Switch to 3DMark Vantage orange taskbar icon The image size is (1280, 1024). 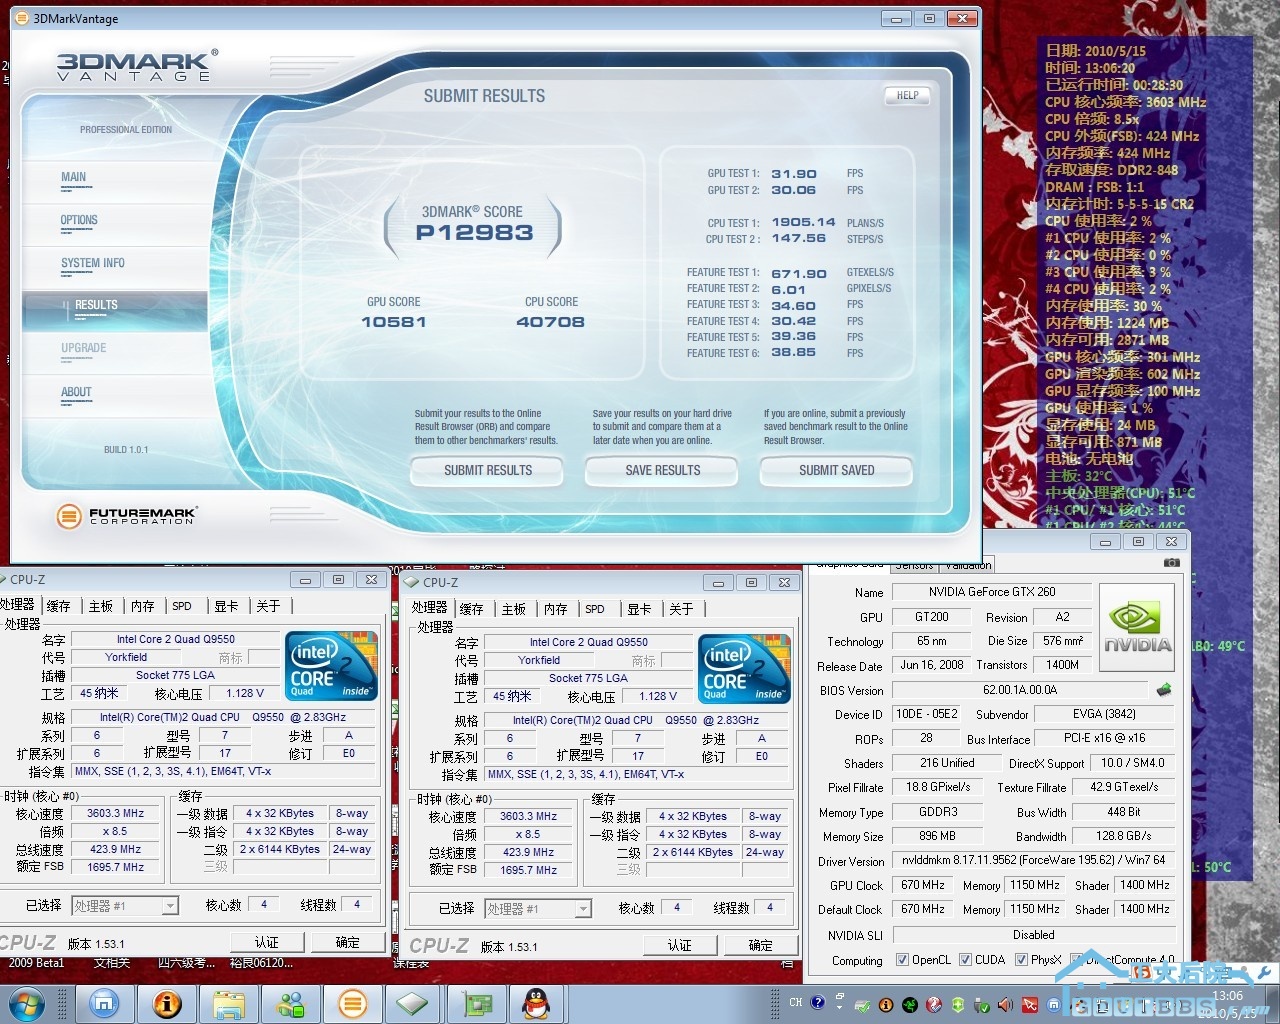[352, 1003]
